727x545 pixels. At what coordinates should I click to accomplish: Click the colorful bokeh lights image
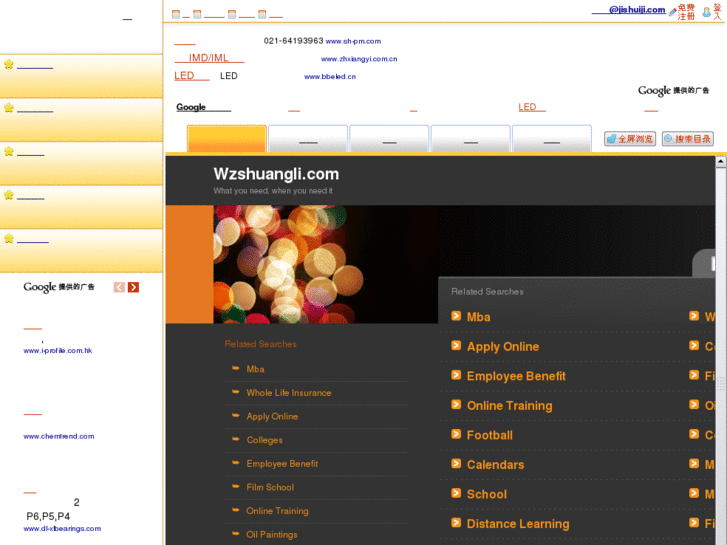click(325, 264)
